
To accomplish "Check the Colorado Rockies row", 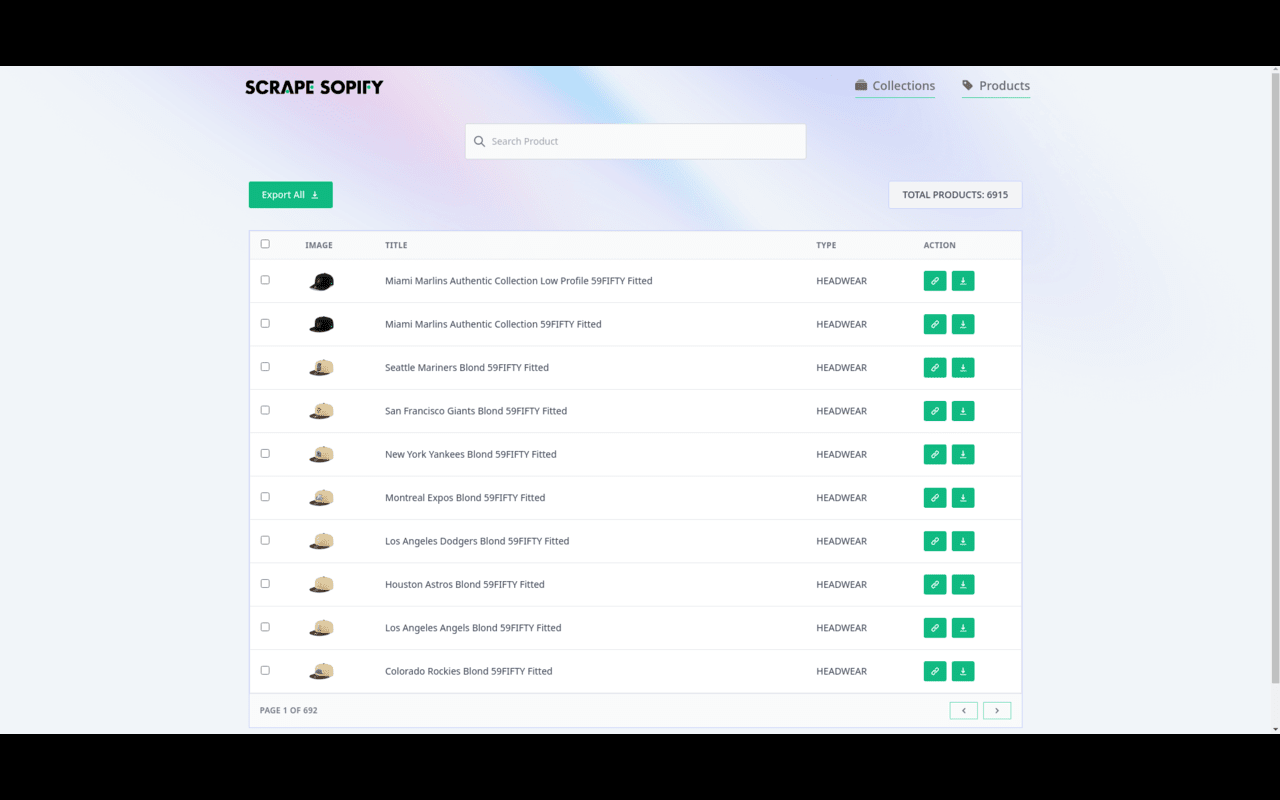I will pos(265,670).
